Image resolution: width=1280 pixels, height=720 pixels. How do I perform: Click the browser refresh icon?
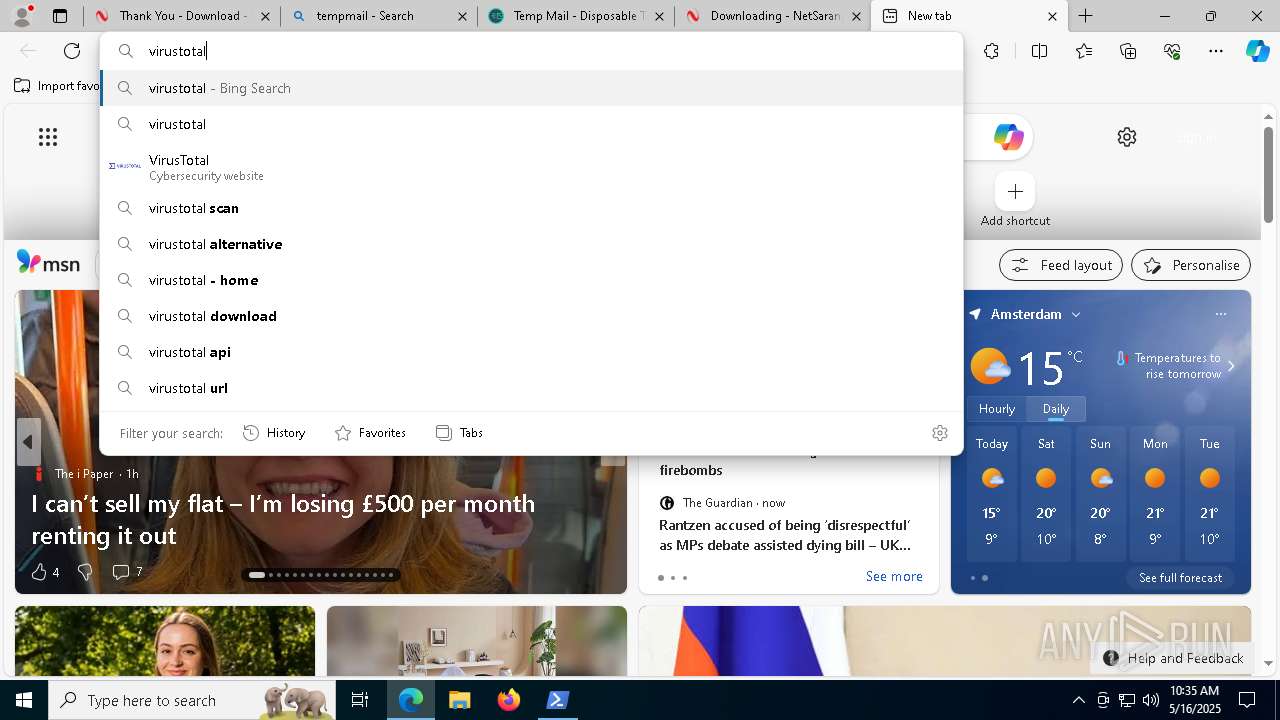click(x=72, y=51)
